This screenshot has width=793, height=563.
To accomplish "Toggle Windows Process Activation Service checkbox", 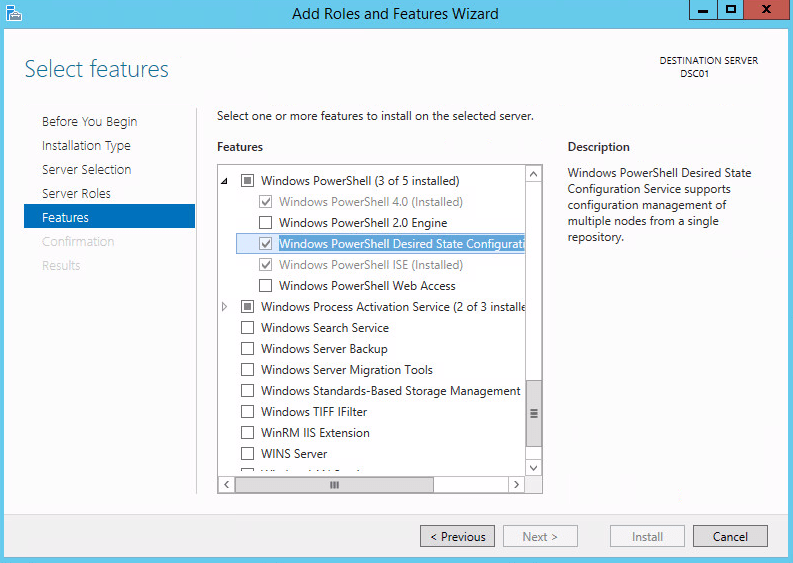I will (247, 307).
